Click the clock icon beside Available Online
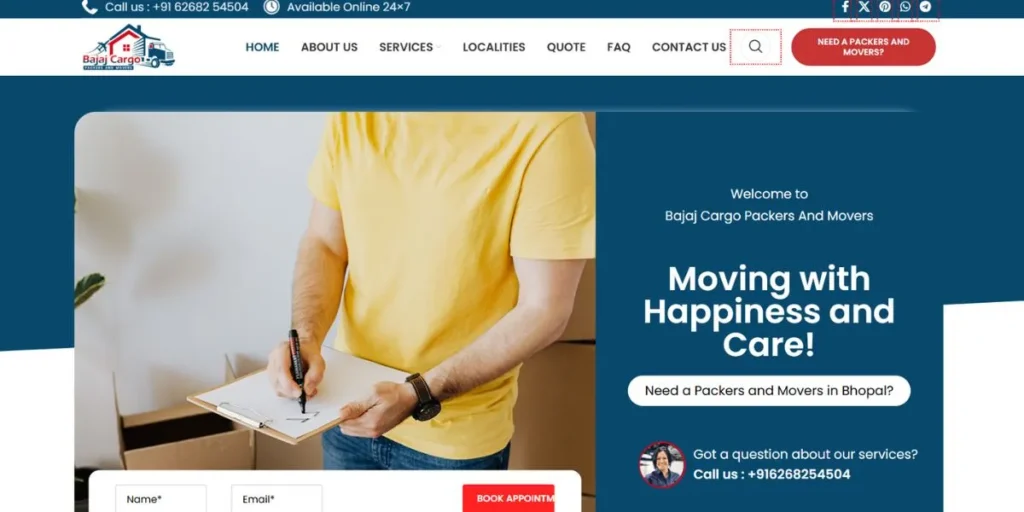Screen dimensions: 1024x512 (271, 7)
